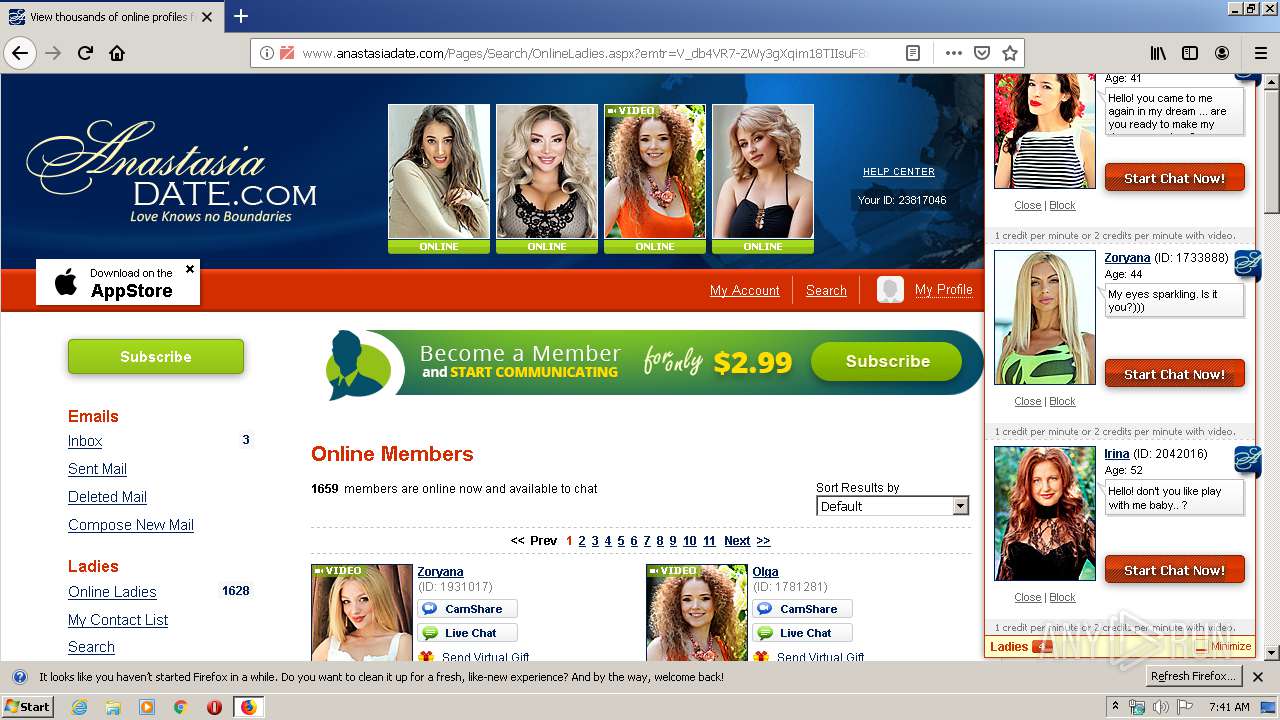Go back with the browser back arrow
1280x720 pixels.
[x=20, y=53]
